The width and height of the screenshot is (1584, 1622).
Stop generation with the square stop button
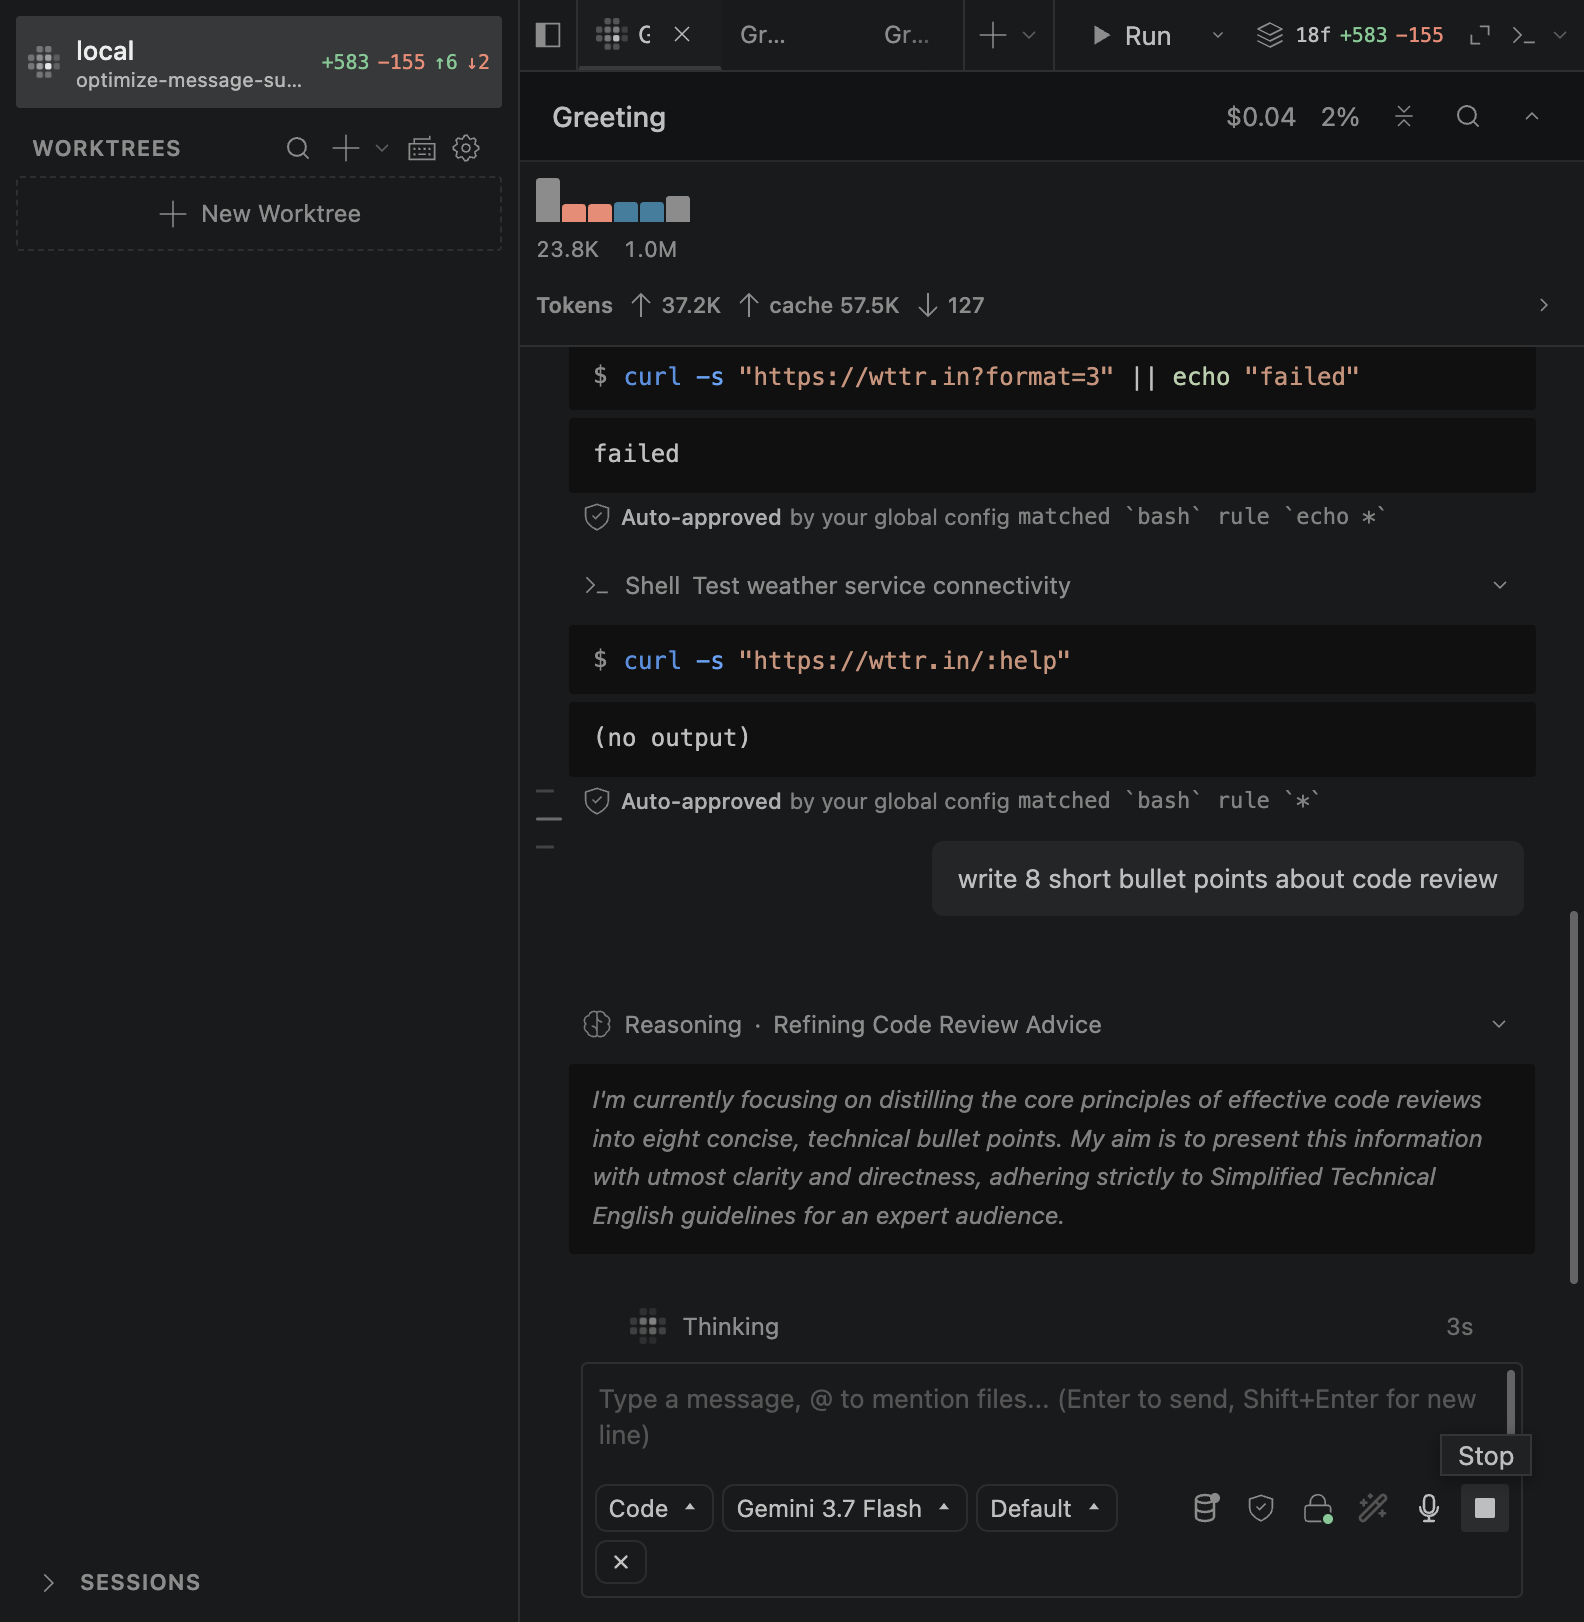point(1485,1508)
